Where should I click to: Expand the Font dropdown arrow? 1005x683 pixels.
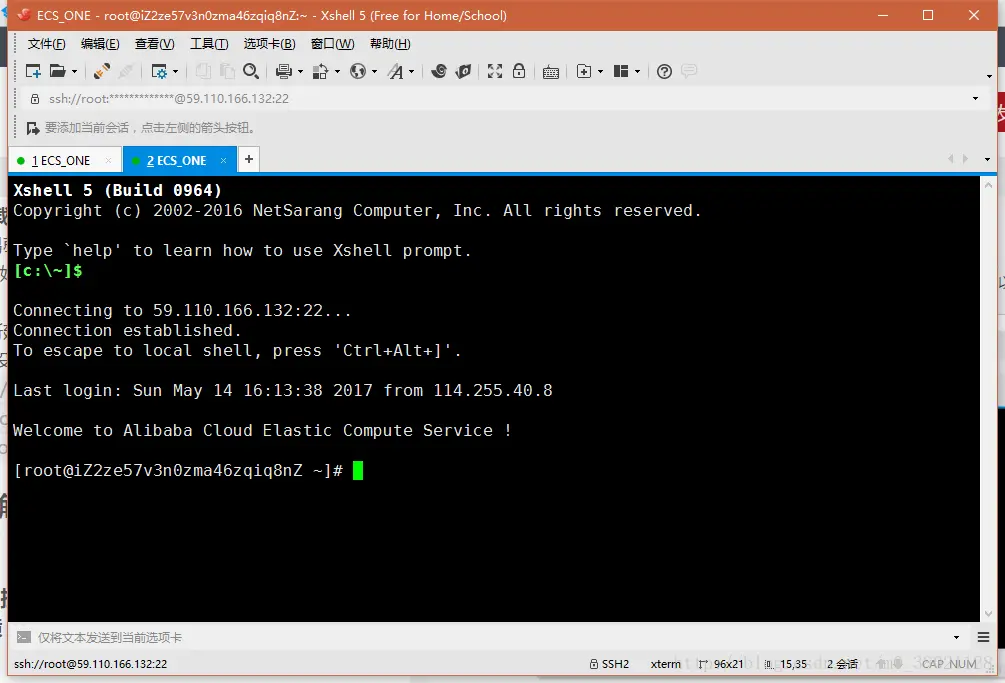(x=411, y=71)
